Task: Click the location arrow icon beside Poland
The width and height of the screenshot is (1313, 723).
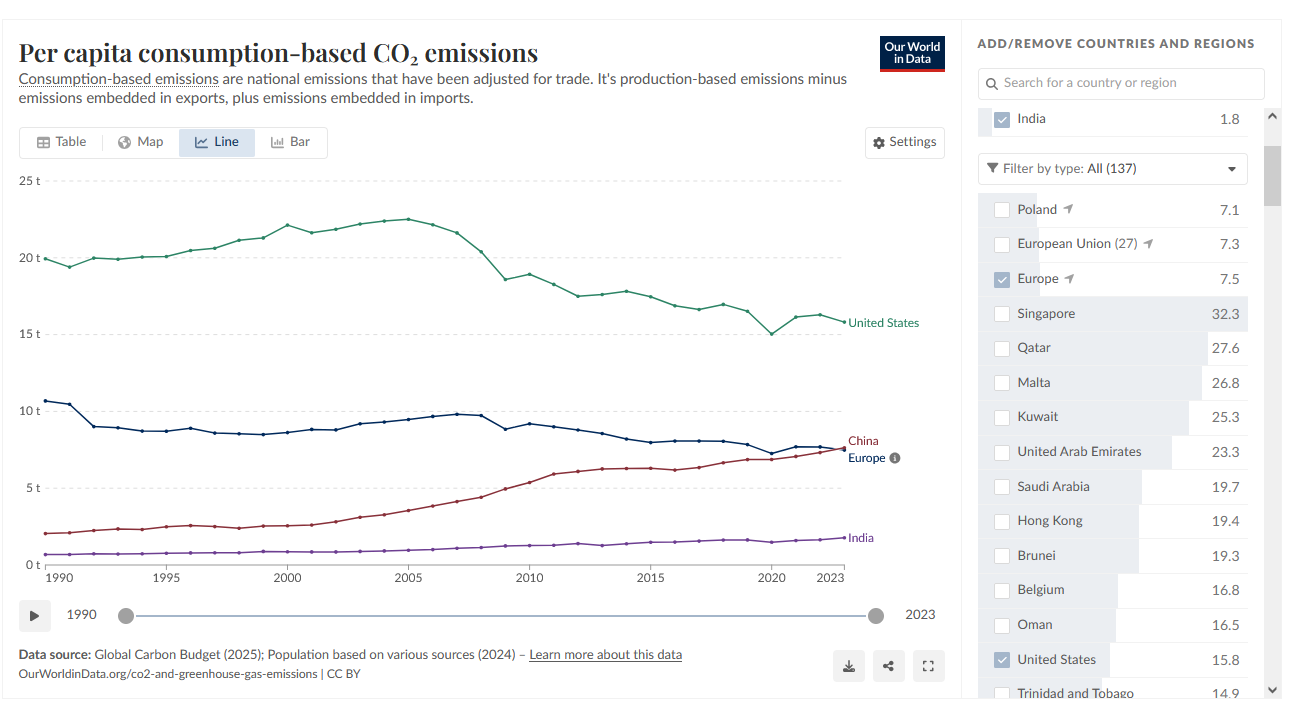Action: (1068, 209)
